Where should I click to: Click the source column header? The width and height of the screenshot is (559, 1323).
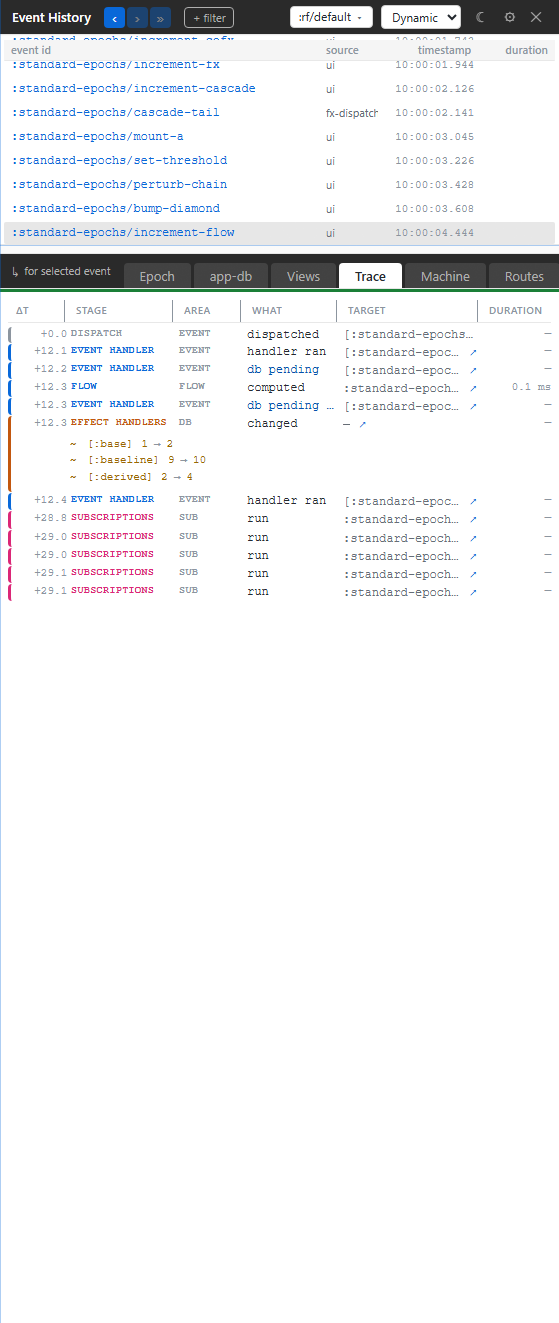click(342, 50)
